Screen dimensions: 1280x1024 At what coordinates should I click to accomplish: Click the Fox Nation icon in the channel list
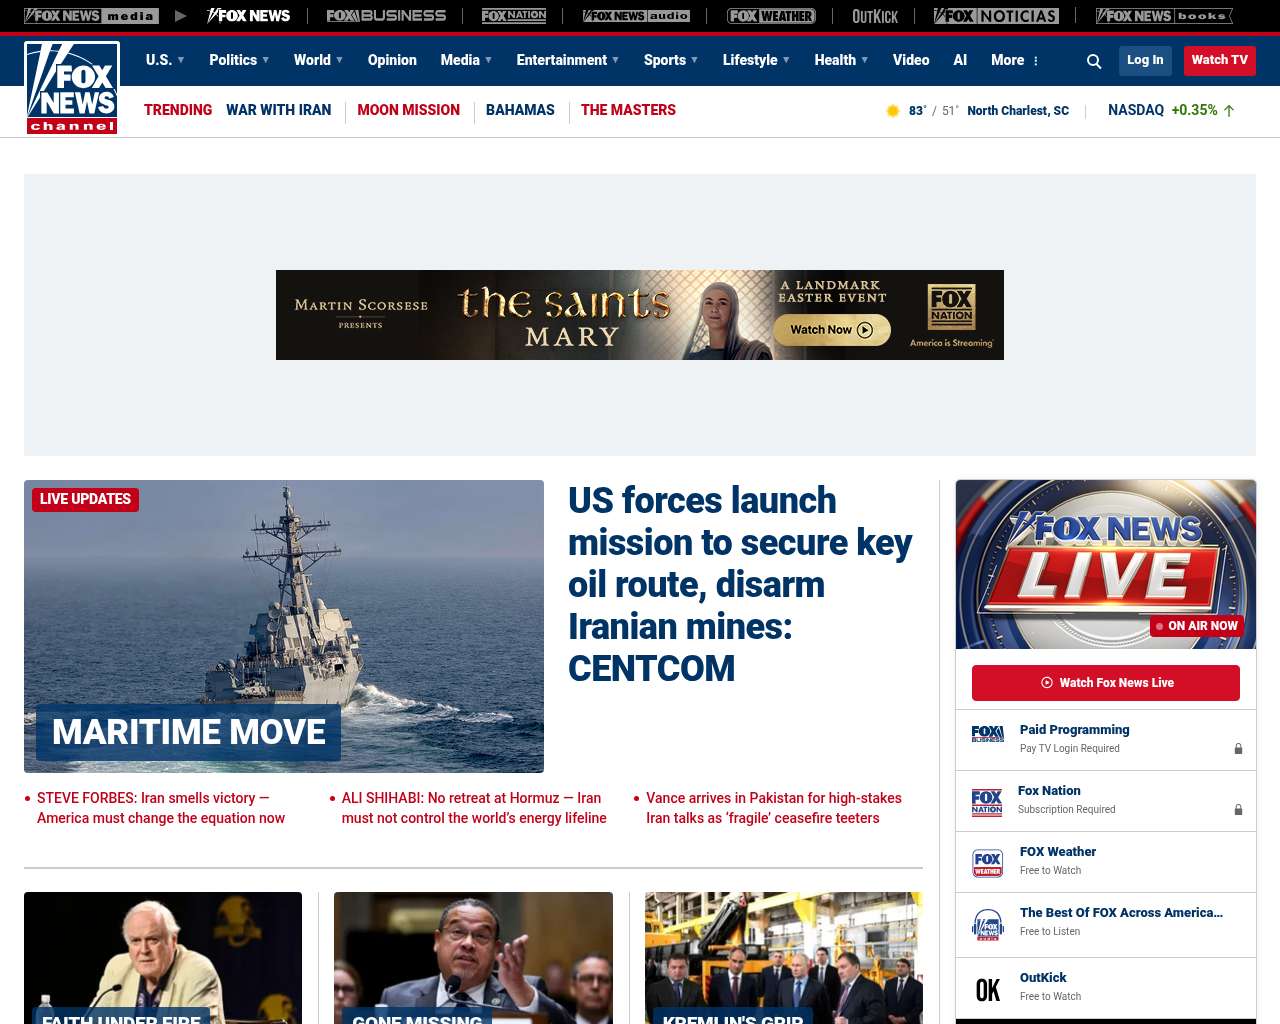point(987,802)
